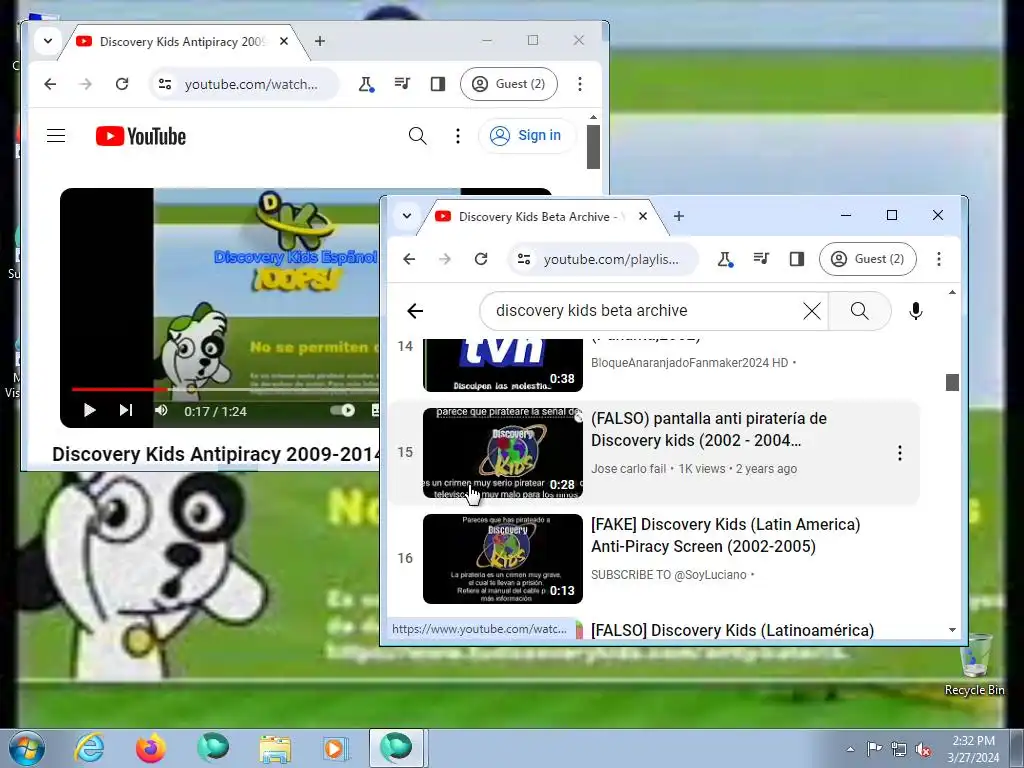The width and height of the screenshot is (1024, 768).
Task: Go to YouTube home via logo
Action: 141,136
